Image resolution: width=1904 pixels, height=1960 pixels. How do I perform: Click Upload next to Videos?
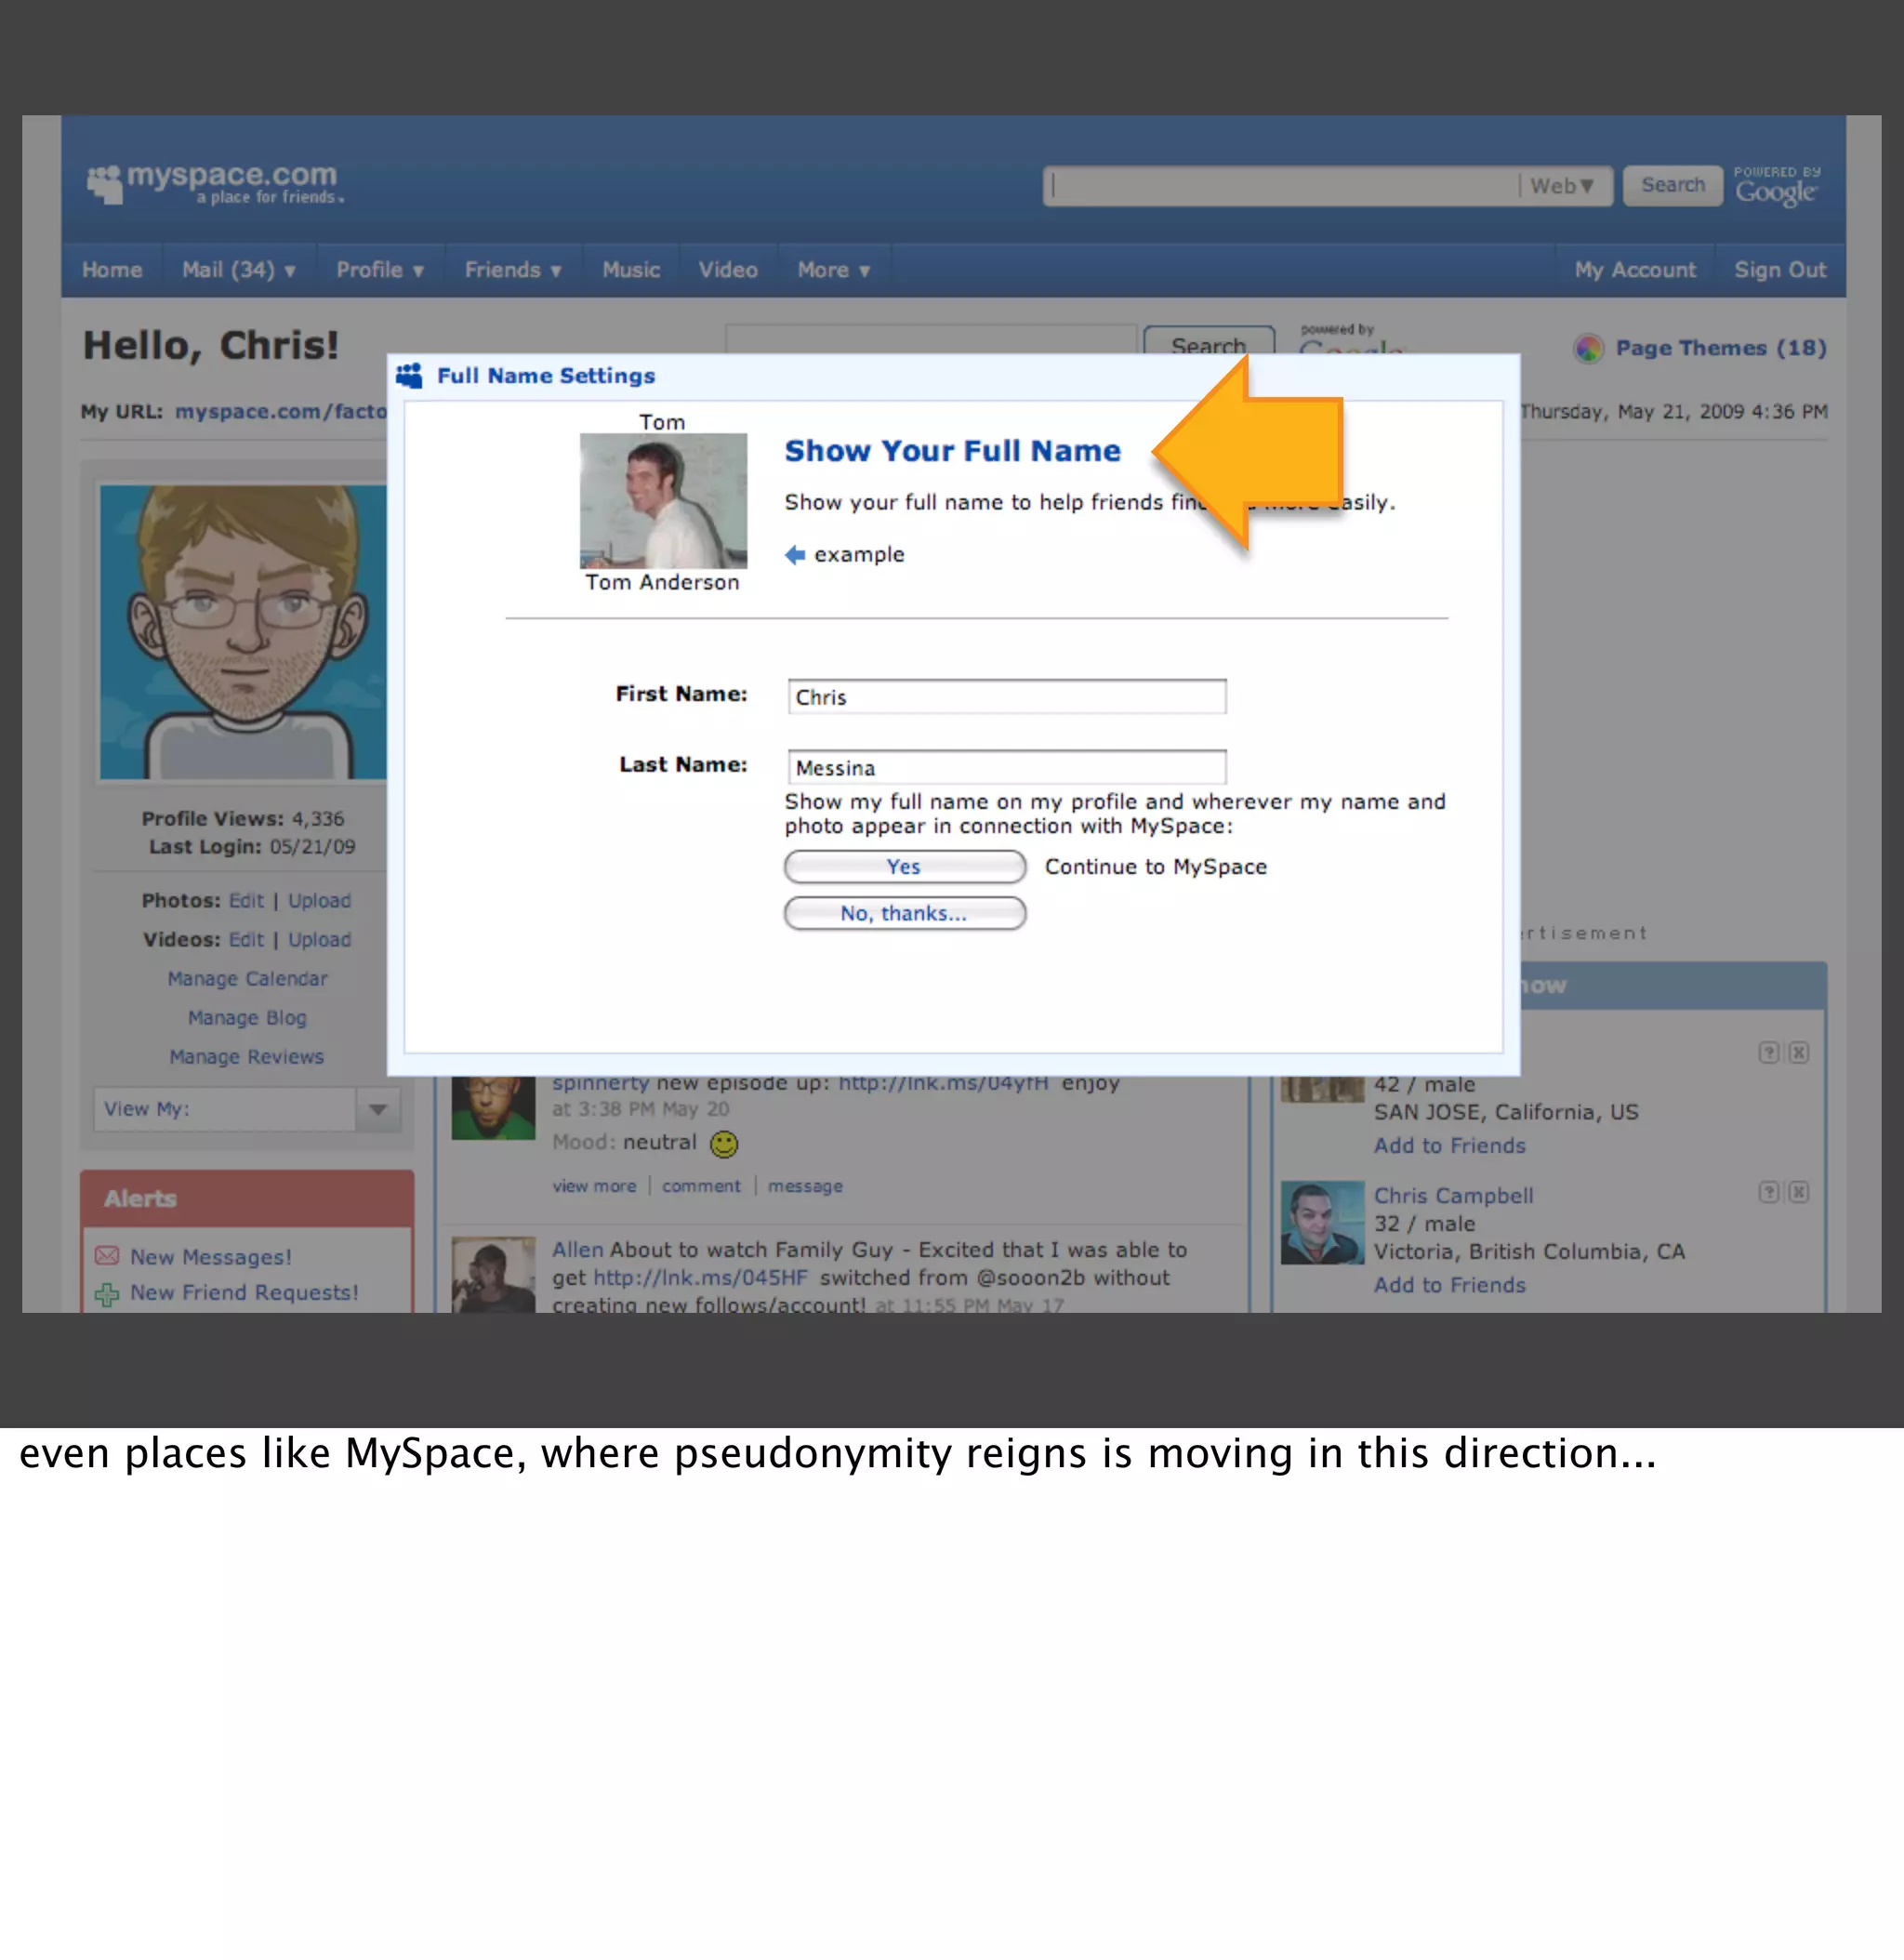pyautogui.click(x=320, y=940)
